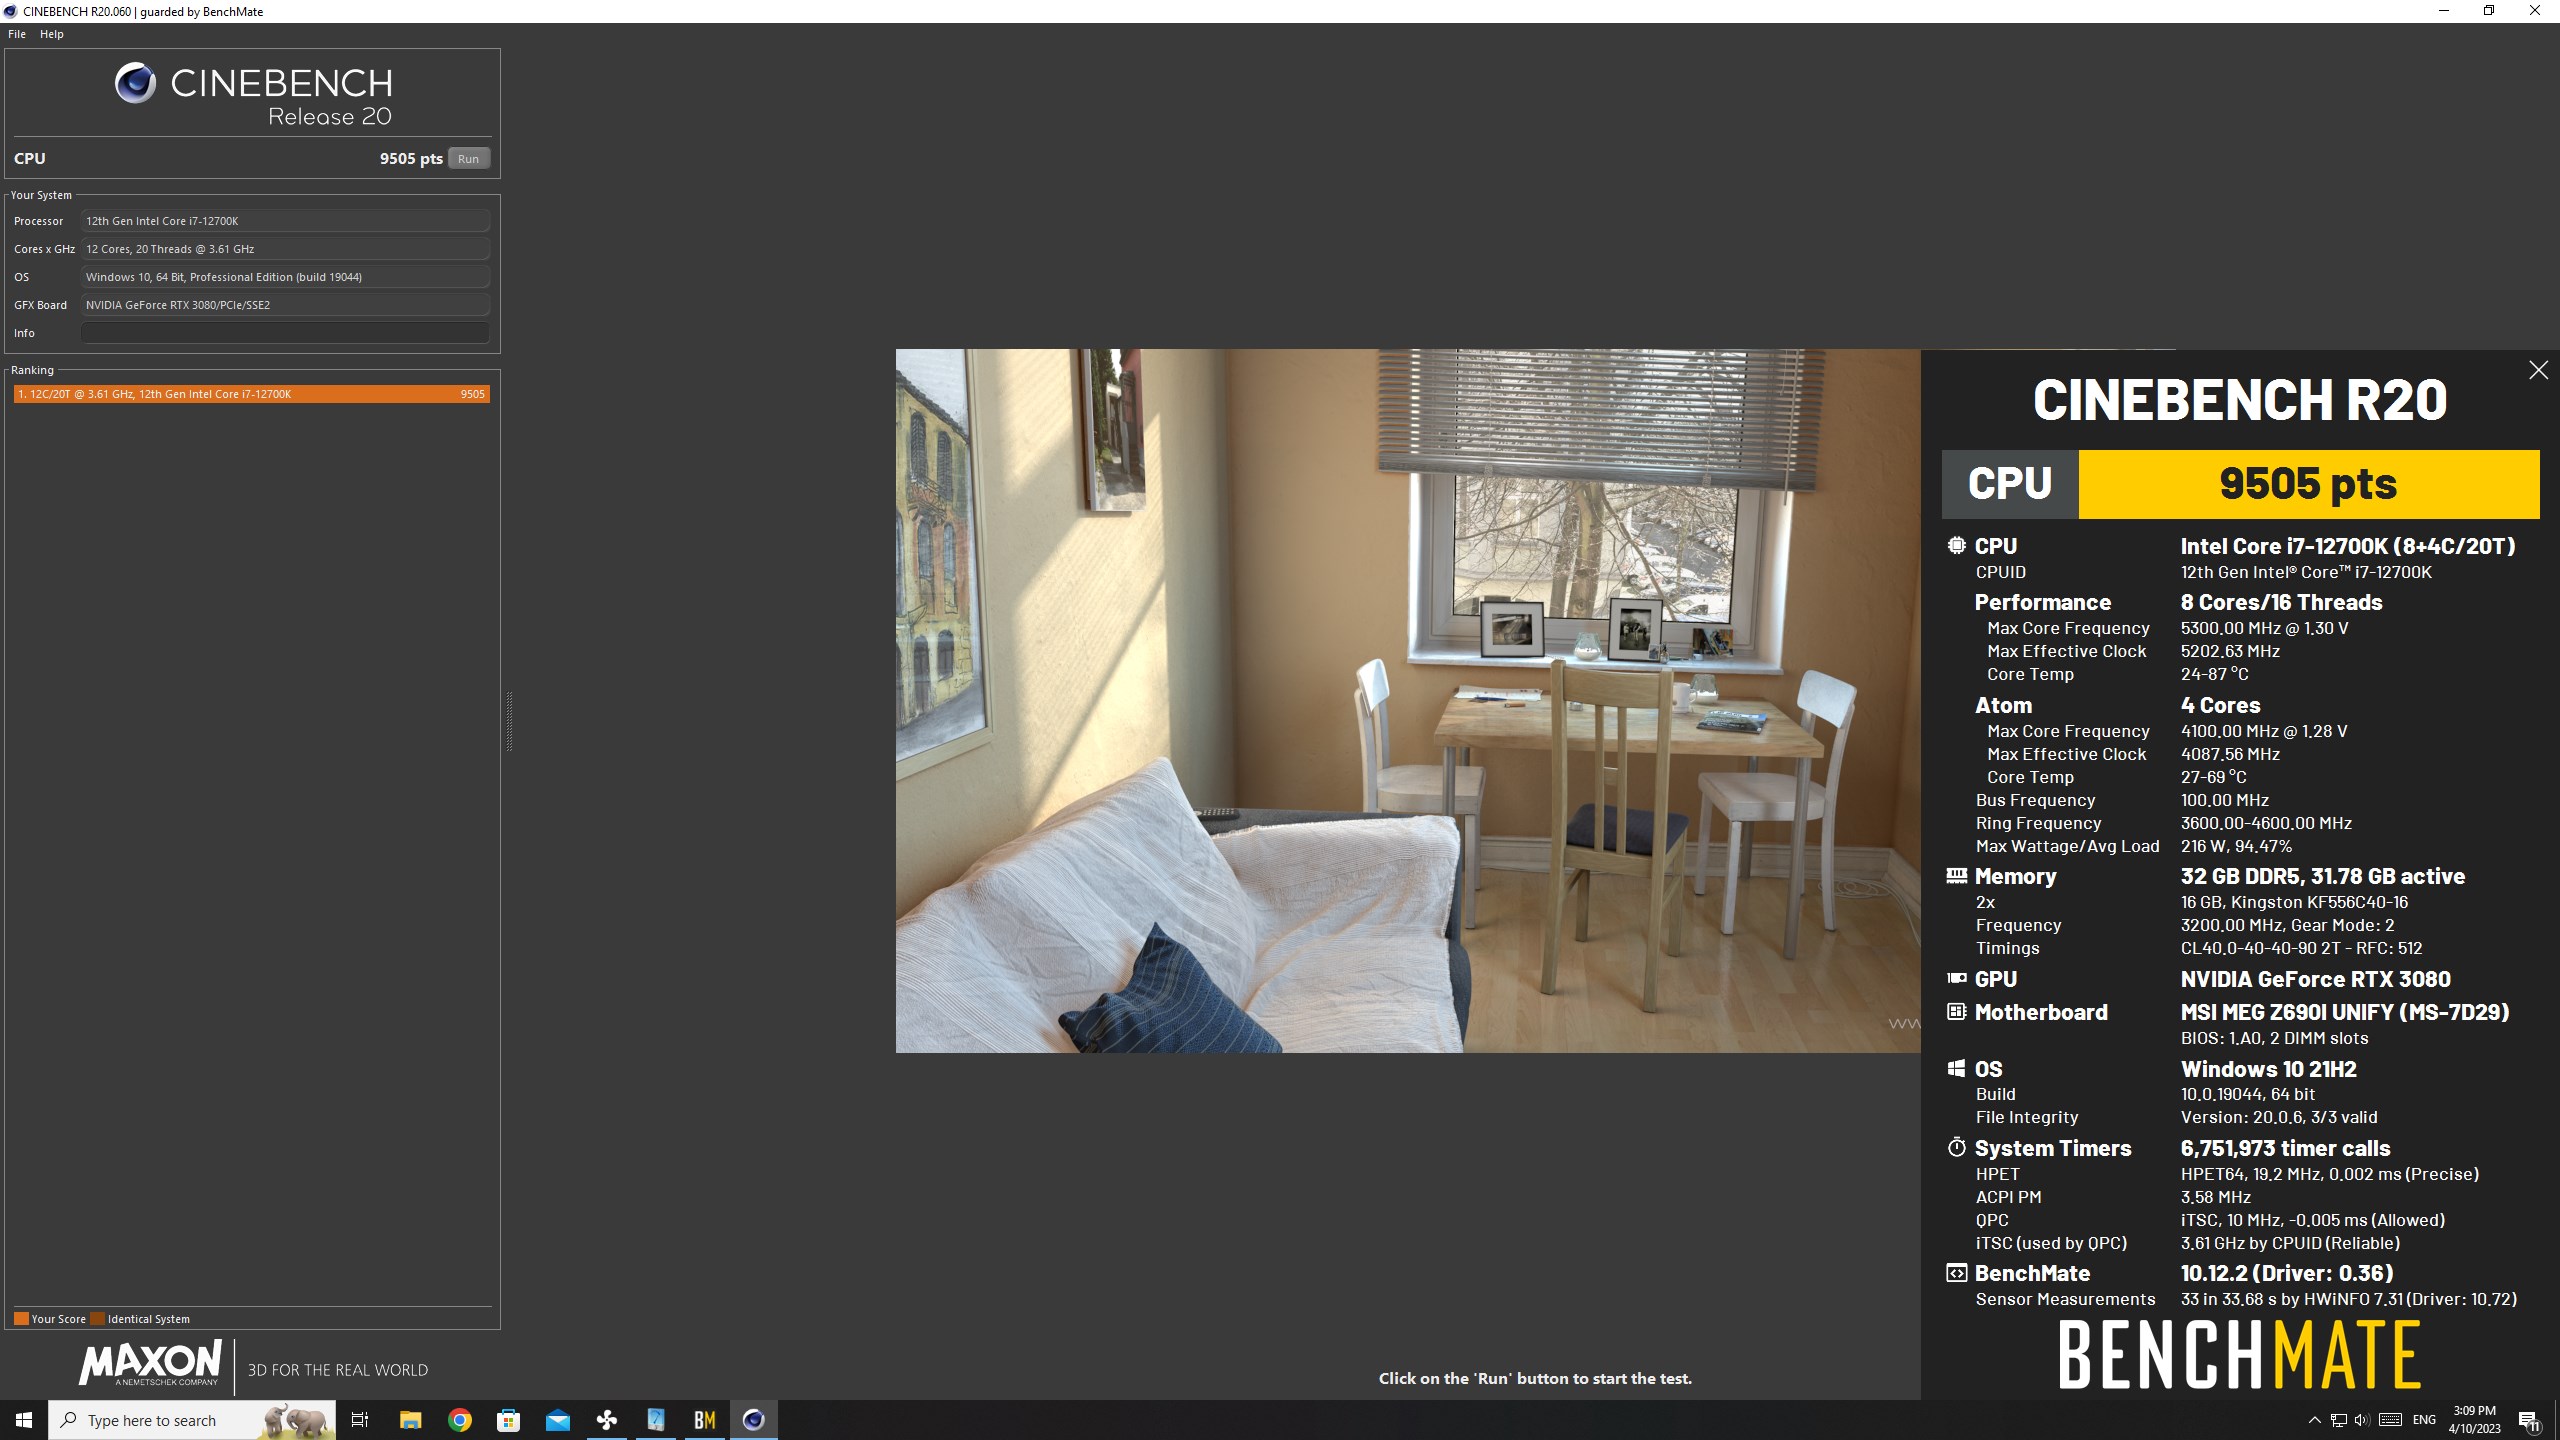Click '32 GB DDR5, 31.78 GB active' text
The height and width of the screenshot is (1440, 2560).
click(x=2323, y=876)
